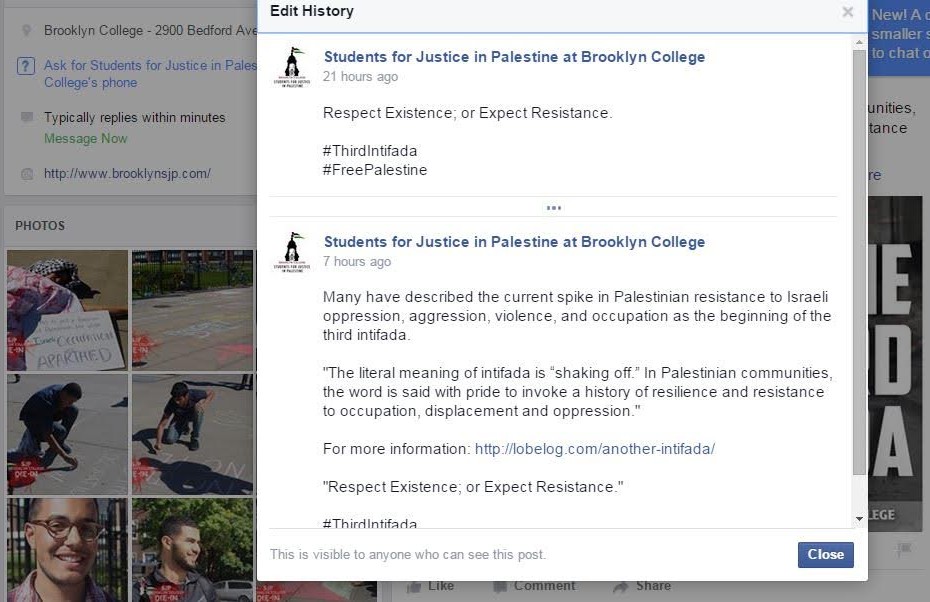Click the location pin icon near address
This screenshot has height=602, width=930.
pos(26,30)
